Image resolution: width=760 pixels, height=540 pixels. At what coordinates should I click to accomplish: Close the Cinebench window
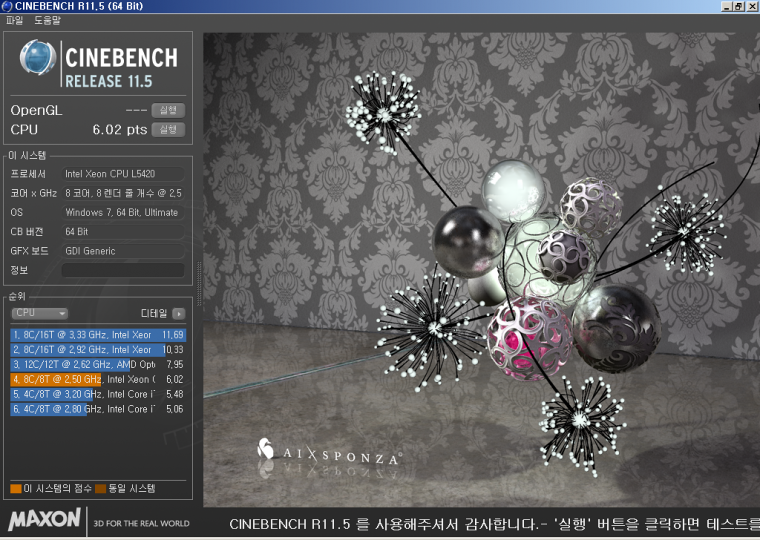752,6
